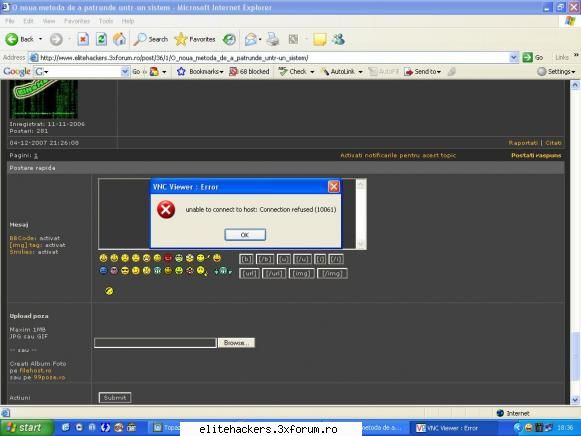Open the filehost.ro link
This screenshot has height=436, width=581.
[x=35, y=370]
